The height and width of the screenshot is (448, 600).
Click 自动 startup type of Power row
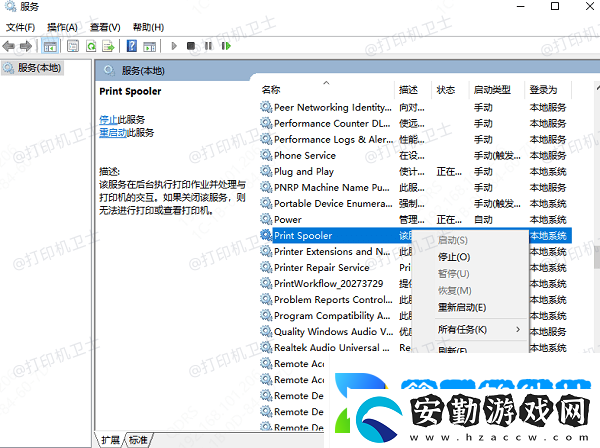click(483, 219)
